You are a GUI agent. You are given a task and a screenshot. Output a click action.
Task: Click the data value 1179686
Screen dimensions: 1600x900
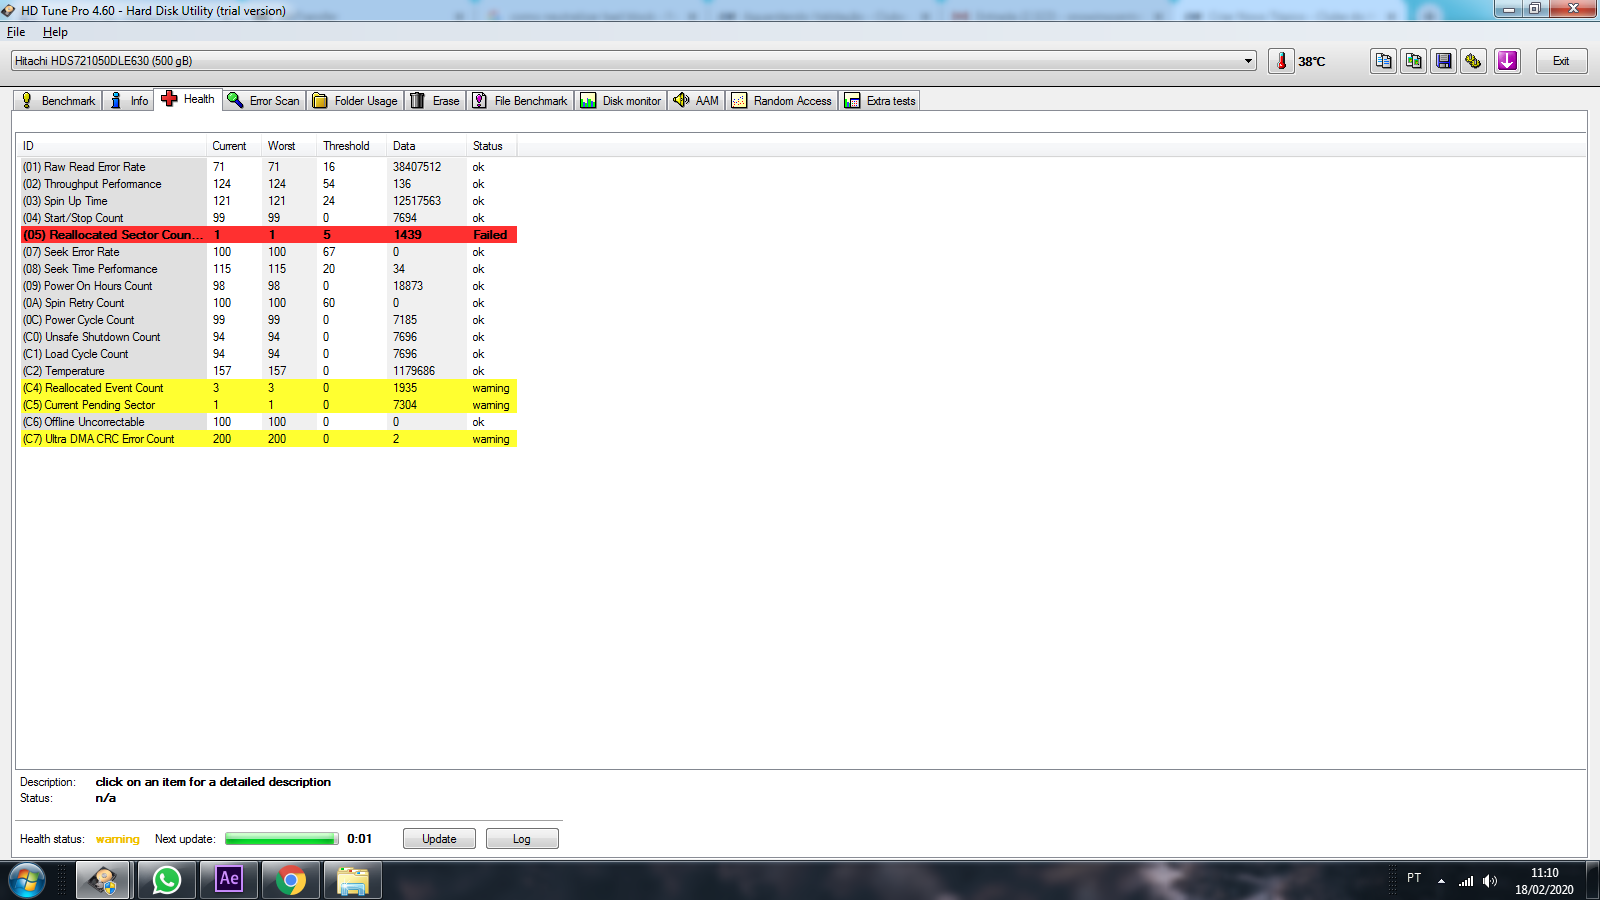coord(414,371)
